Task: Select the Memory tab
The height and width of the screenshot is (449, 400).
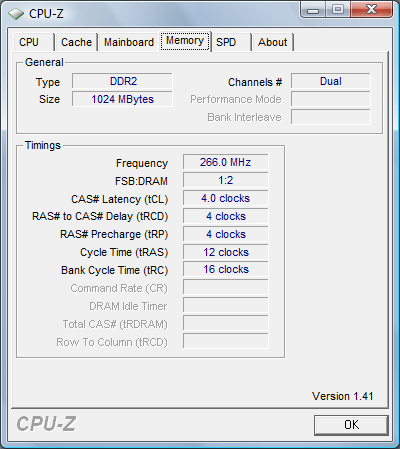Action: point(185,41)
